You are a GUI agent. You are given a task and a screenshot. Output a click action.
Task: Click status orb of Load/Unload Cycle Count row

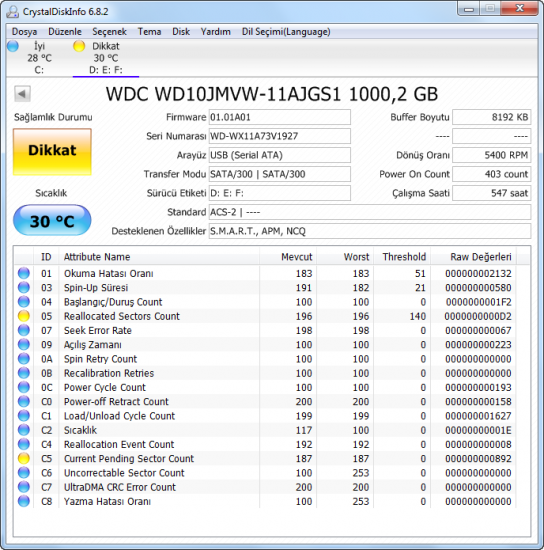click(24, 416)
